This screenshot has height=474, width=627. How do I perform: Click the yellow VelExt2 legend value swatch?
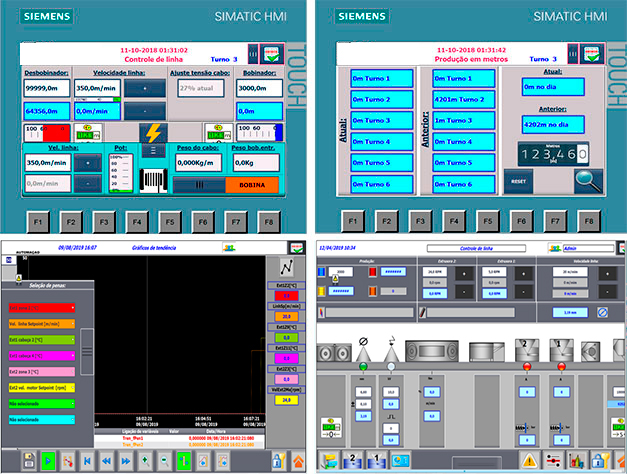(x=286, y=400)
